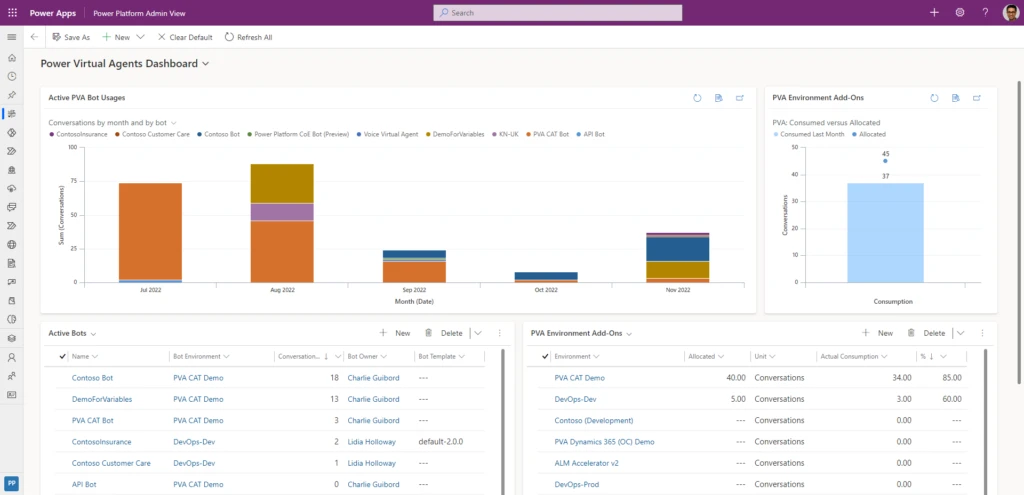Click the back arrow in toolbar

pos(34,37)
